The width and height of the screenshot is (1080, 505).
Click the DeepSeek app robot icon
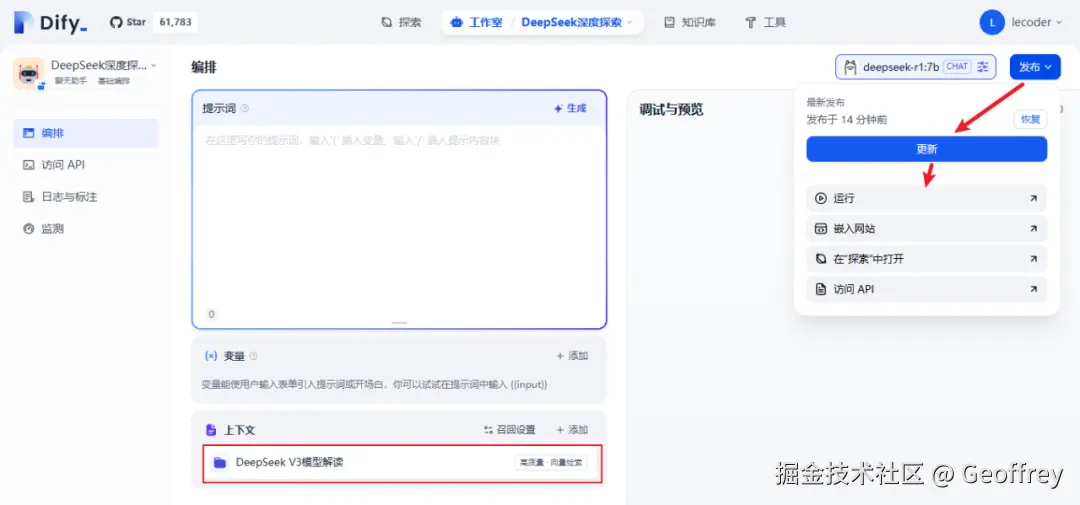[x=28, y=73]
